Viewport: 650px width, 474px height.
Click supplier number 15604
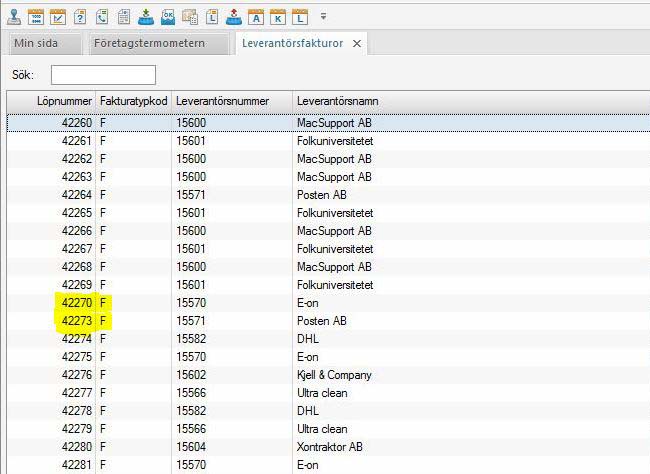(x=191, y=447)
